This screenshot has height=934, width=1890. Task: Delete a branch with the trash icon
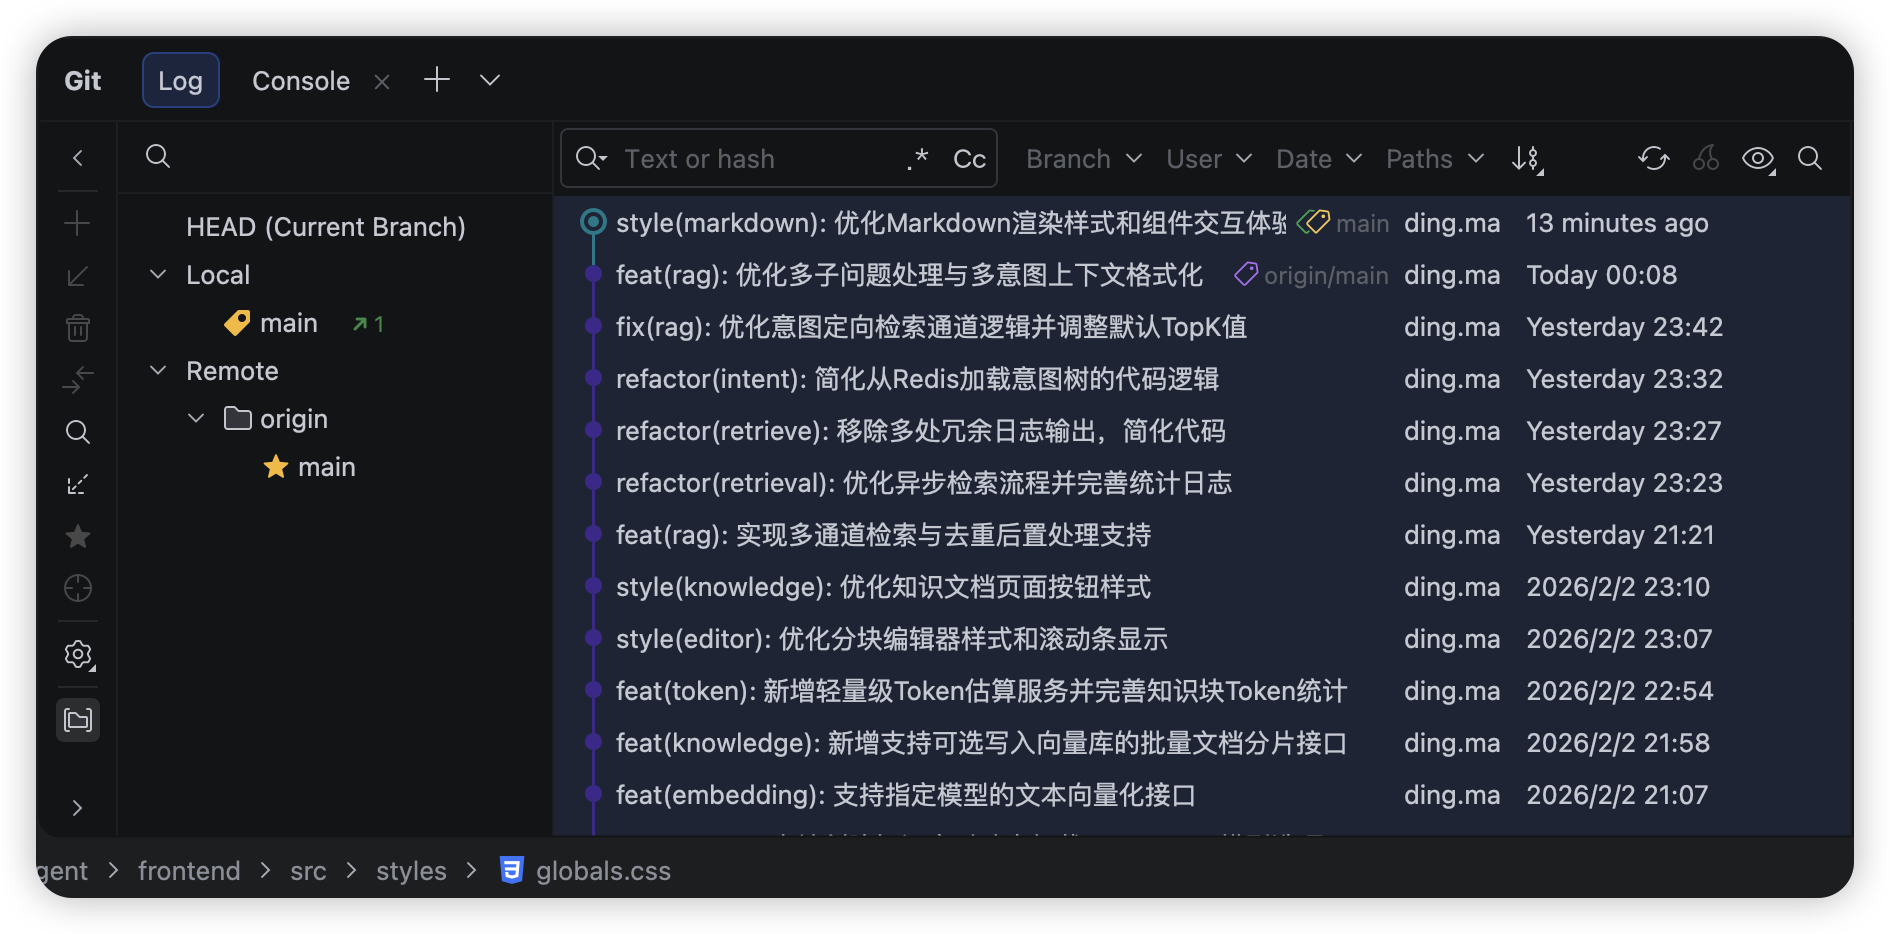point(78,327)
